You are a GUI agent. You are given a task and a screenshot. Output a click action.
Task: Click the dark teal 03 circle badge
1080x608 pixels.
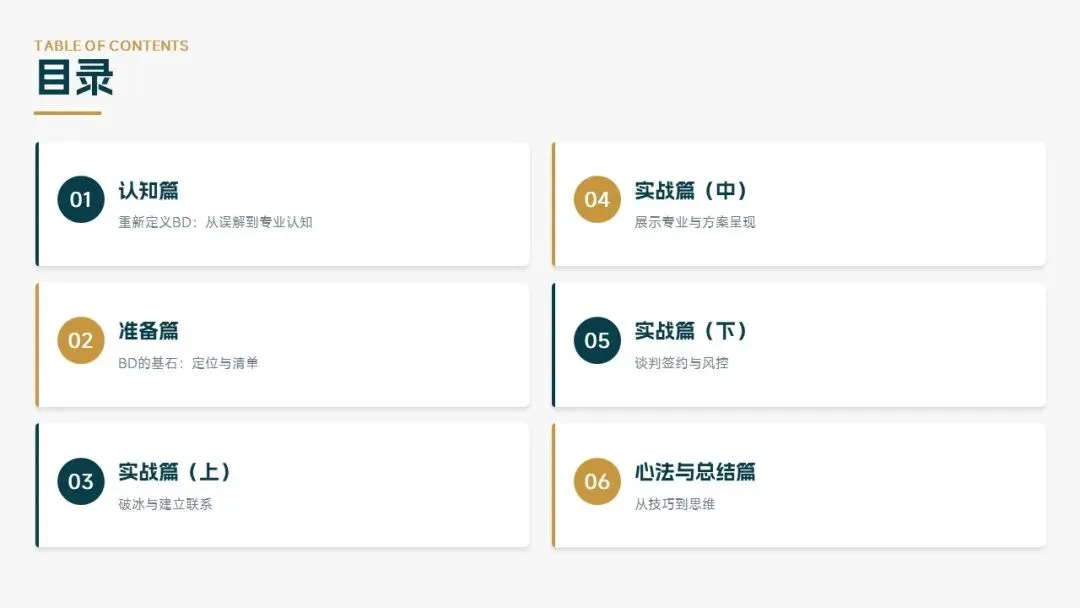(x=81, y=481)
